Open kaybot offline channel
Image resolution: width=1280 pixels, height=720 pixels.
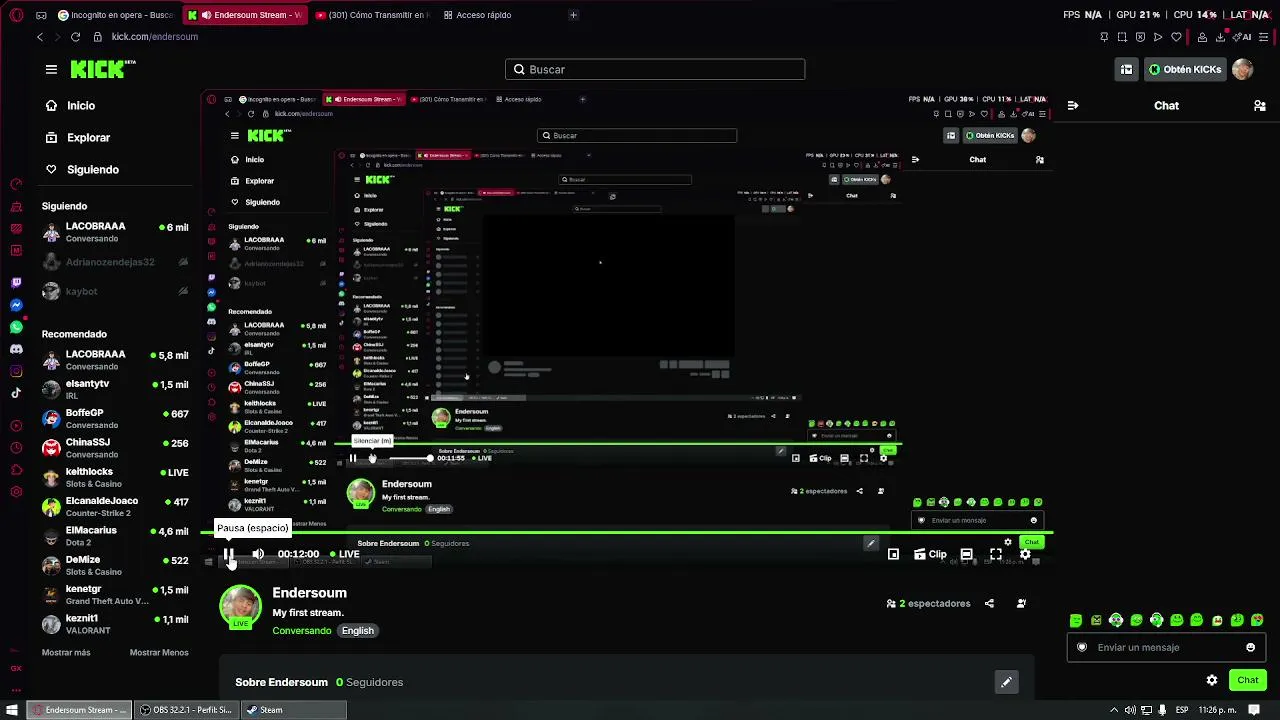(x=115, y=291)
